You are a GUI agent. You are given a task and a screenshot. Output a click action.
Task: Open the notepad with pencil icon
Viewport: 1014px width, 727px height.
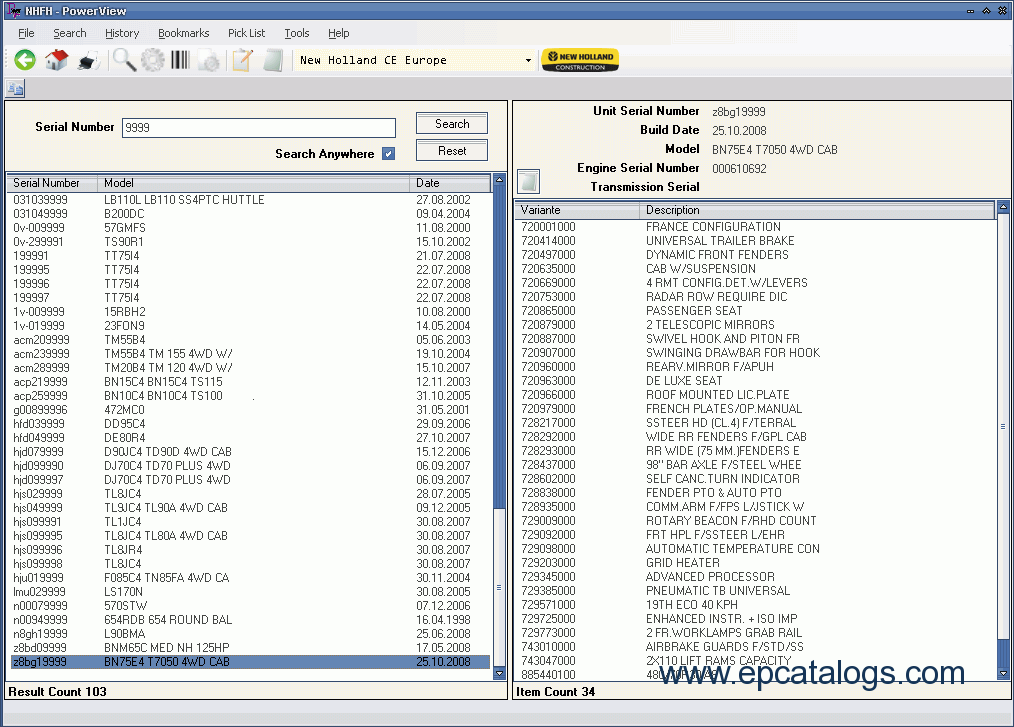(243, 60)
